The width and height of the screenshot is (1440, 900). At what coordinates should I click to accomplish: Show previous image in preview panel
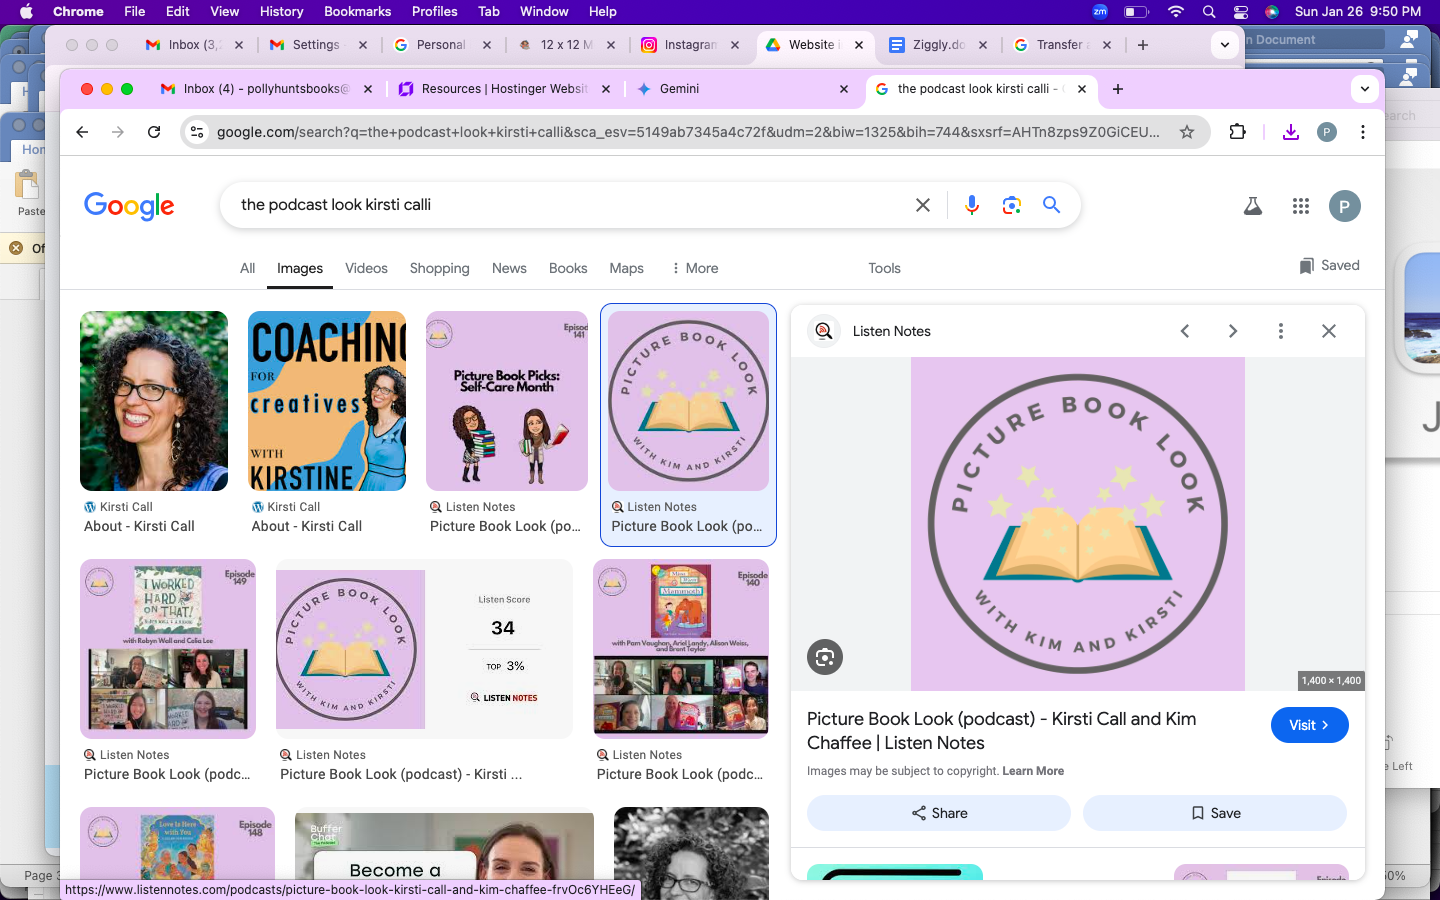[x=1185, y=331]
